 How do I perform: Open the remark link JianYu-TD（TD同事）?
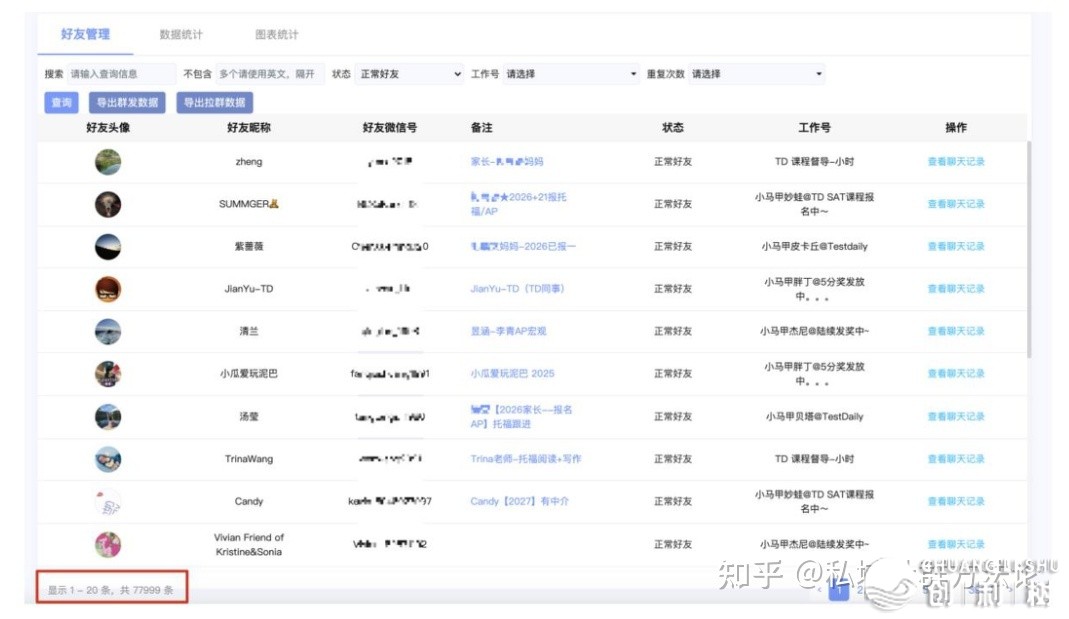coord(517,289)
